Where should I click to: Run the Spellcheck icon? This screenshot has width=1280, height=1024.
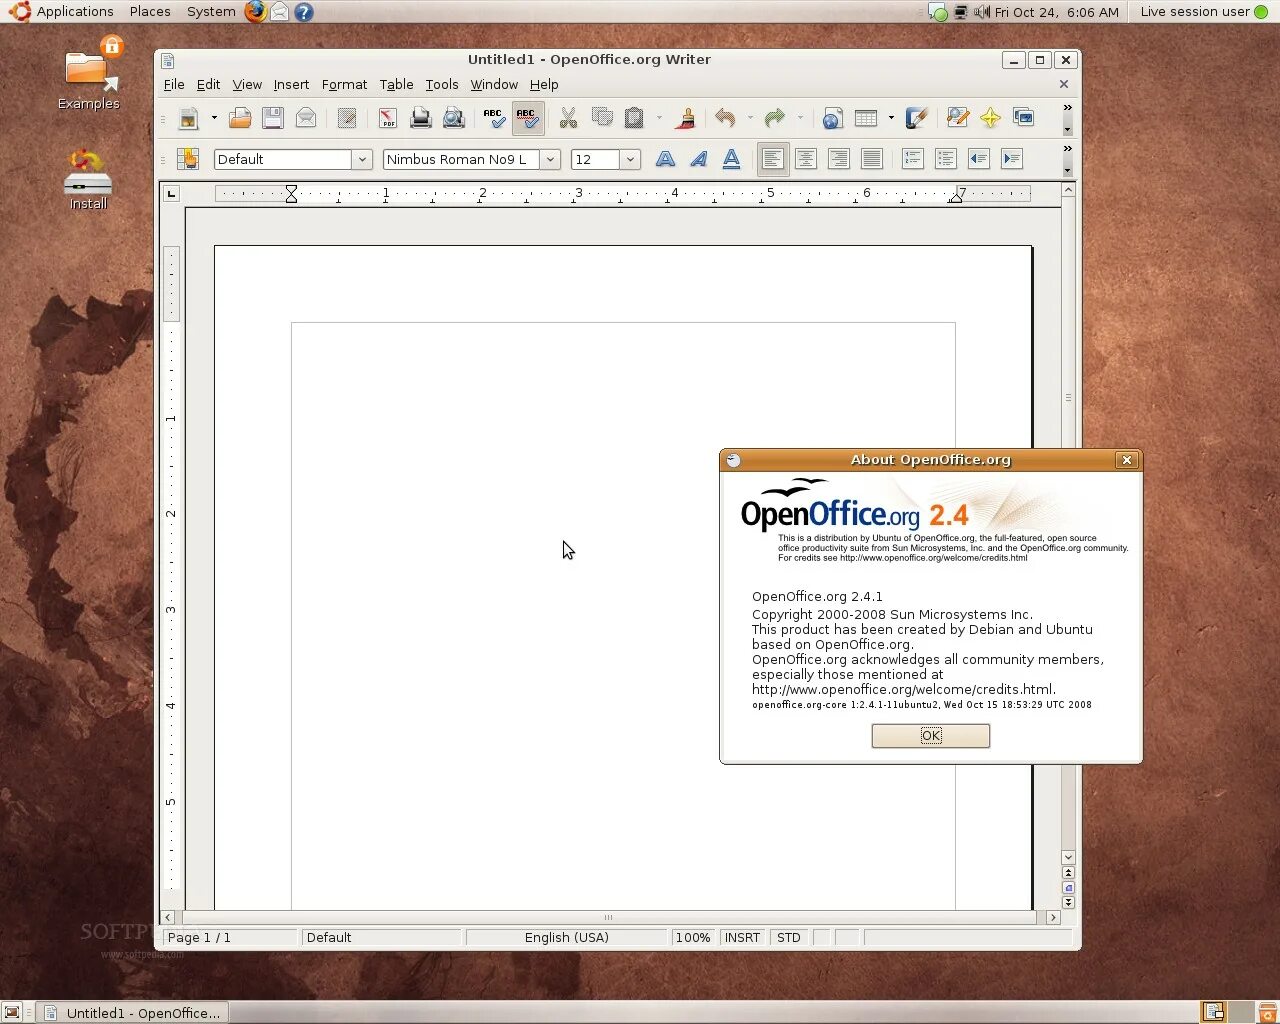[x=494, y=118]
